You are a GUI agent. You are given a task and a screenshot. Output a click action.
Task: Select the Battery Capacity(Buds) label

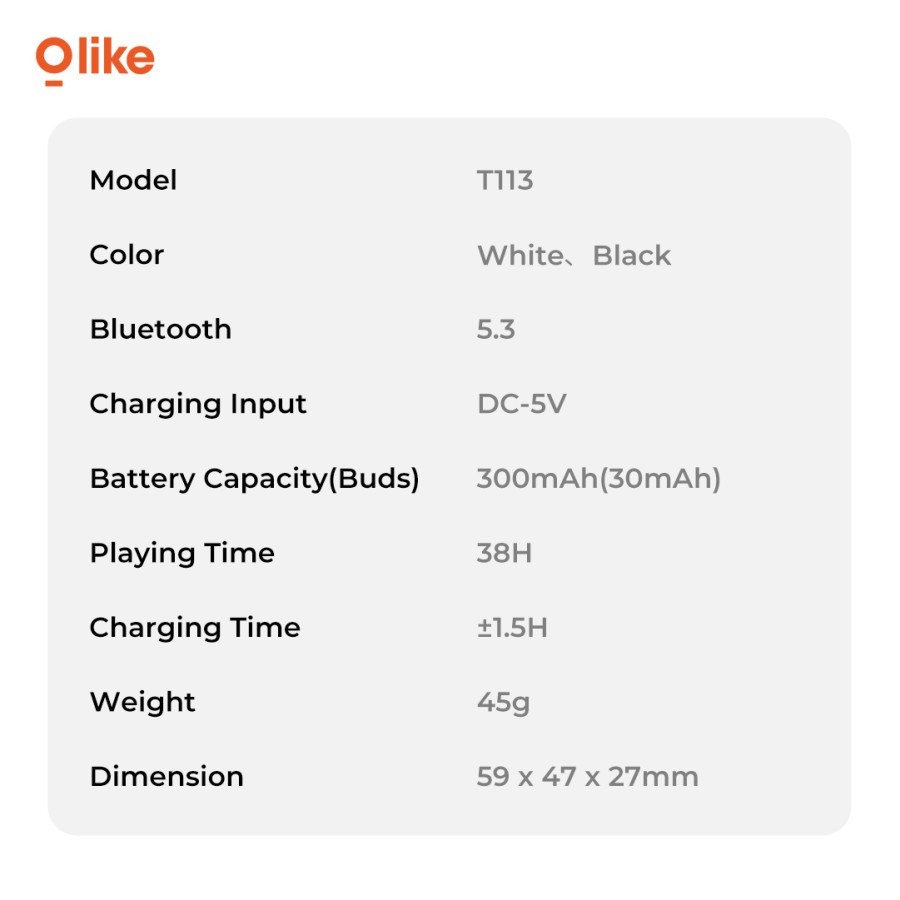pyautogui.click(x=254, y=478)
